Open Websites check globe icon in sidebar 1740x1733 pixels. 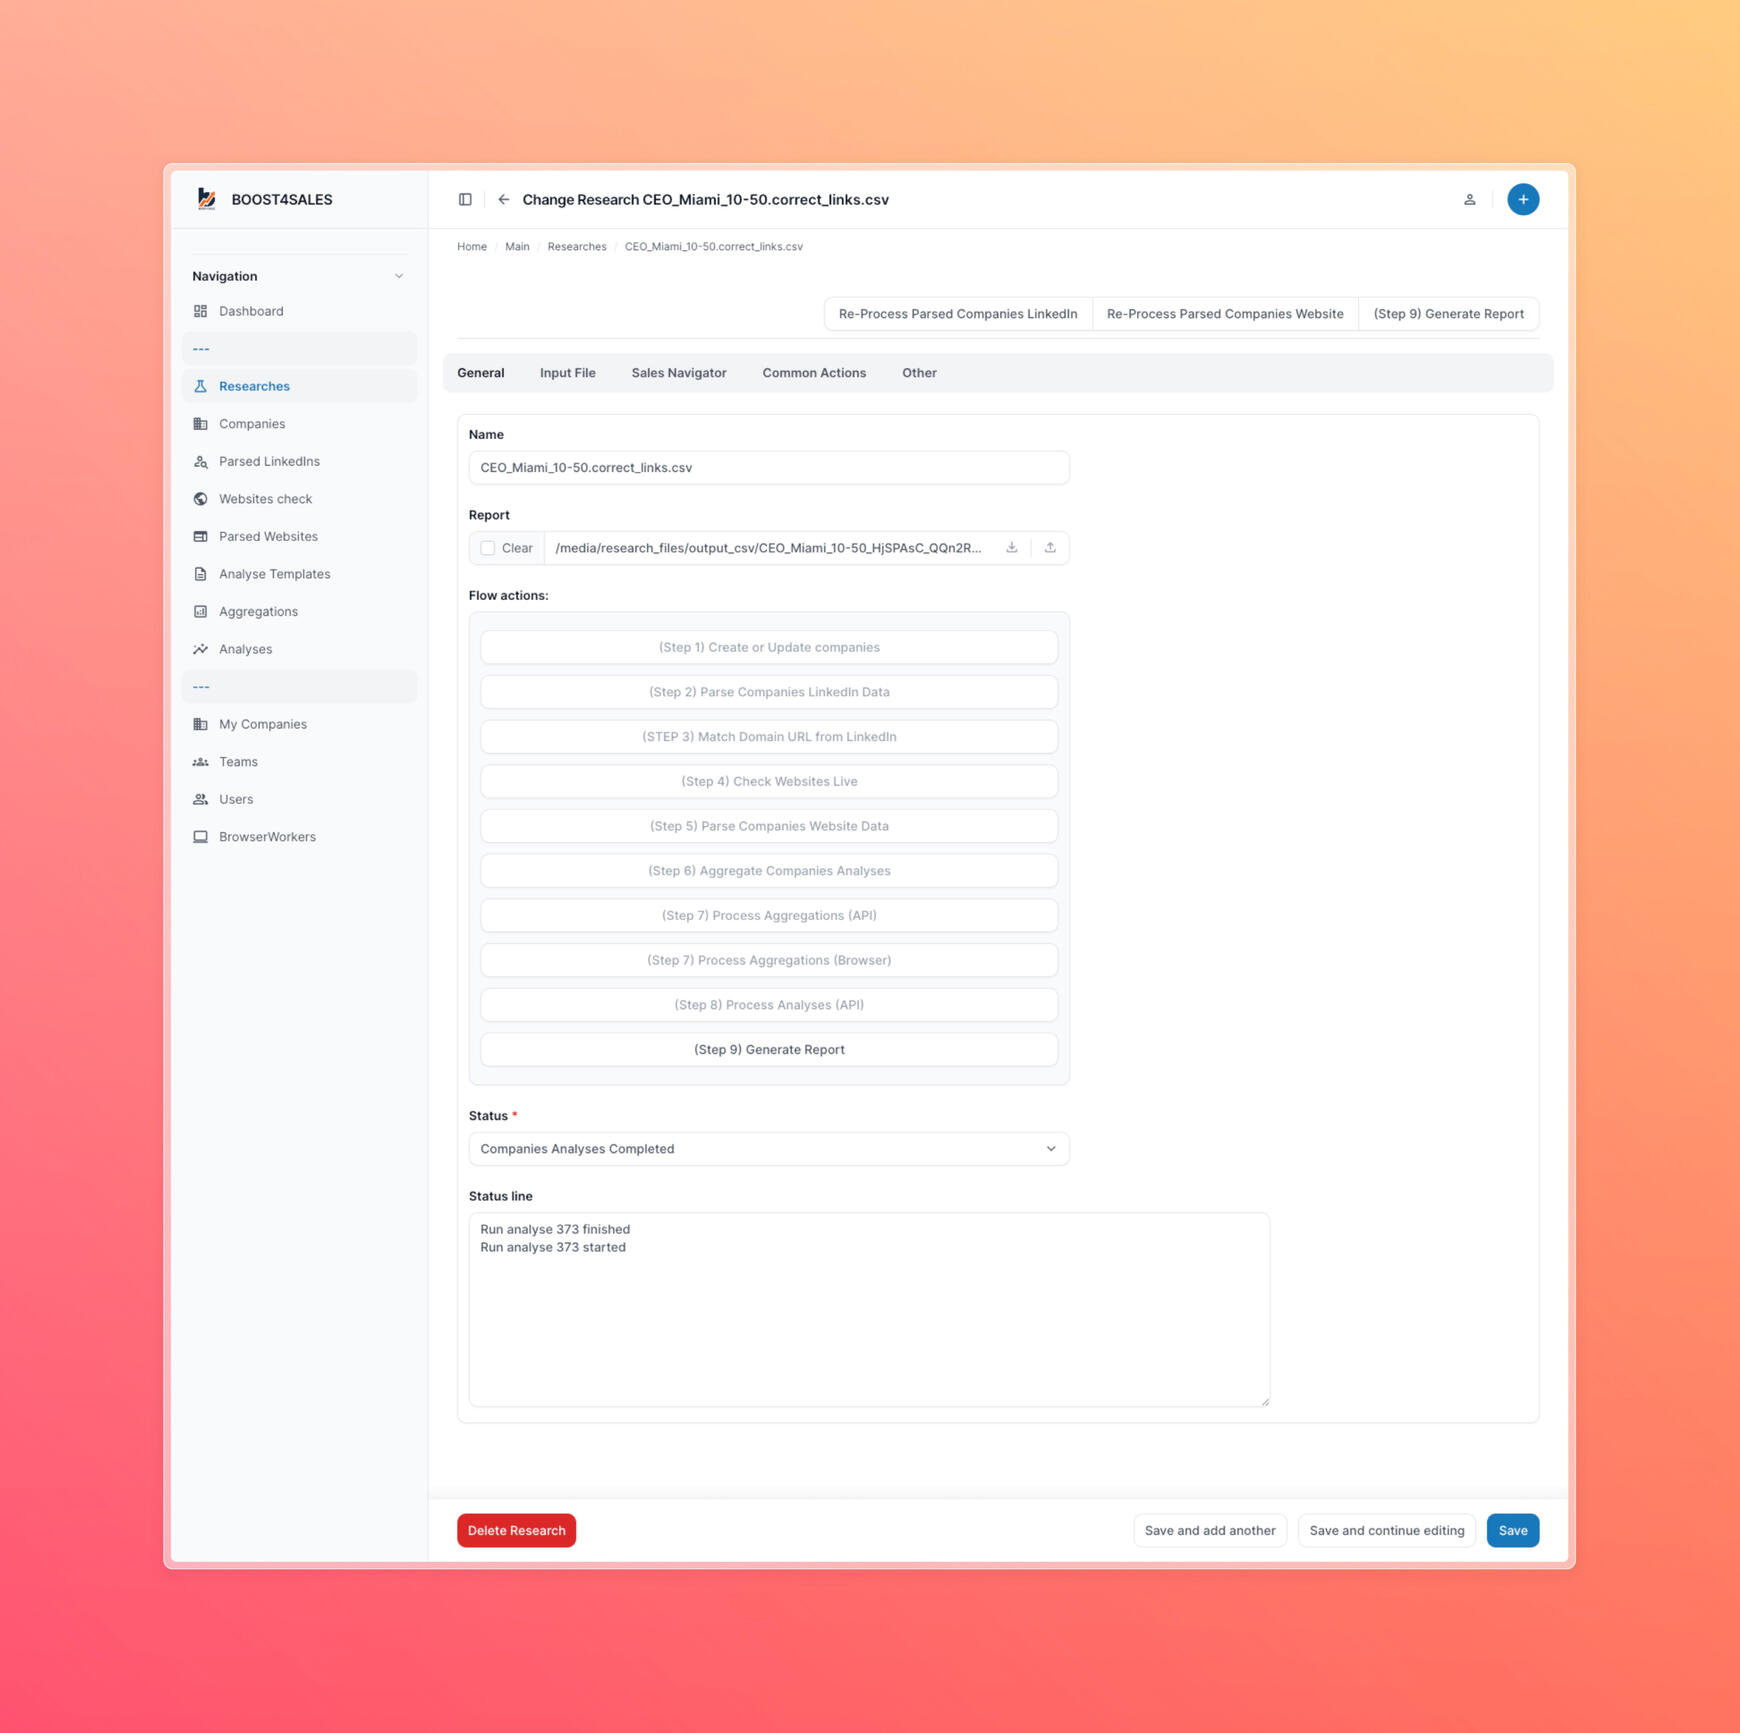point(201,499)
